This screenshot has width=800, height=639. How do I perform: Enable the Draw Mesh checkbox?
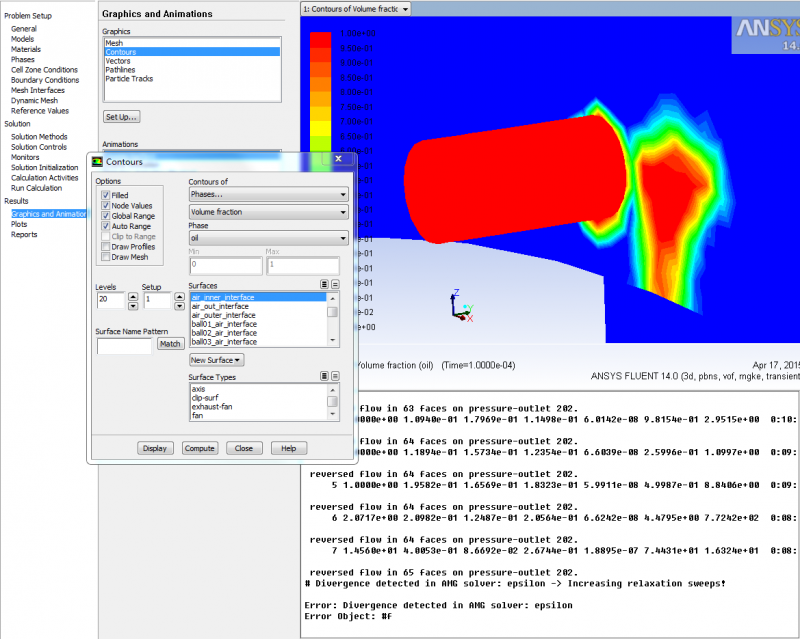[106, 257]
